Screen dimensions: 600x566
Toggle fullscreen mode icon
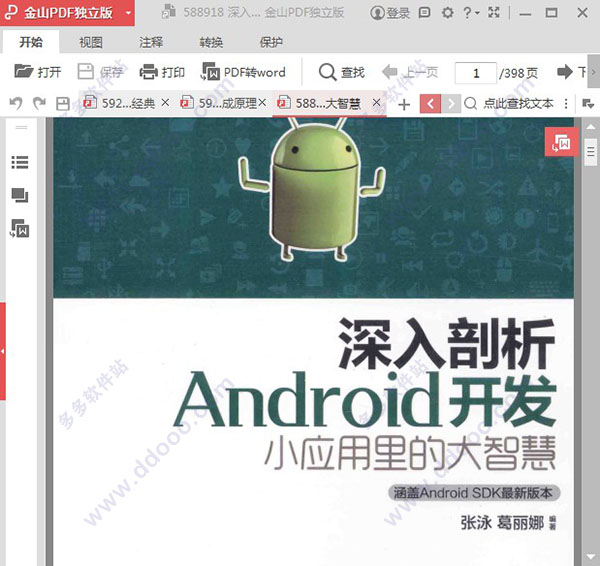click(x=494, y=13)
